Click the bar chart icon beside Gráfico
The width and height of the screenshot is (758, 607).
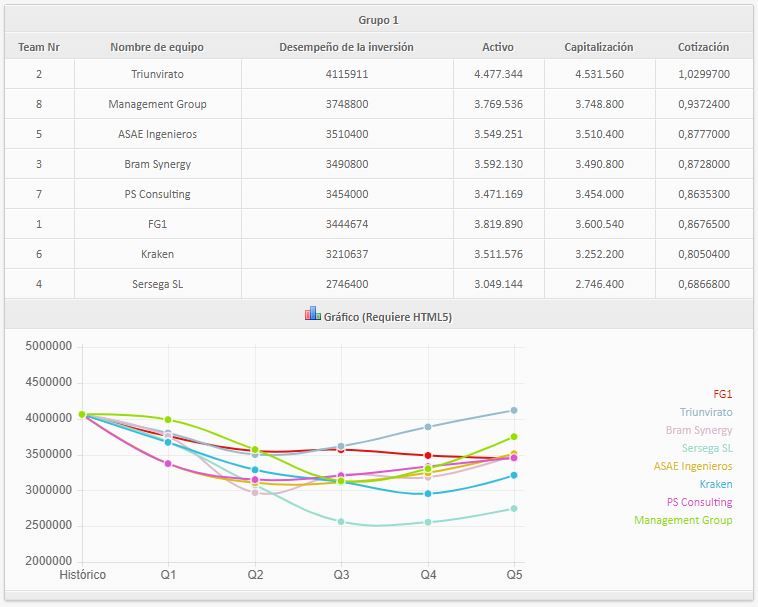(312, 314)
